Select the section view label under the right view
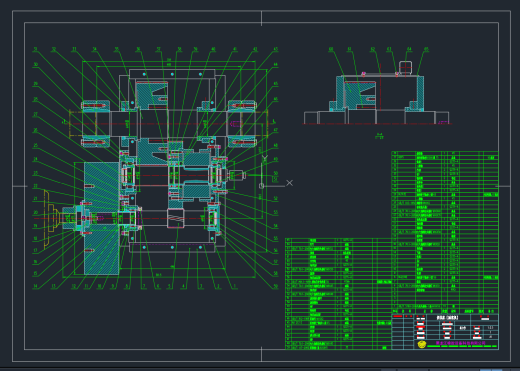 click(379, 136)
